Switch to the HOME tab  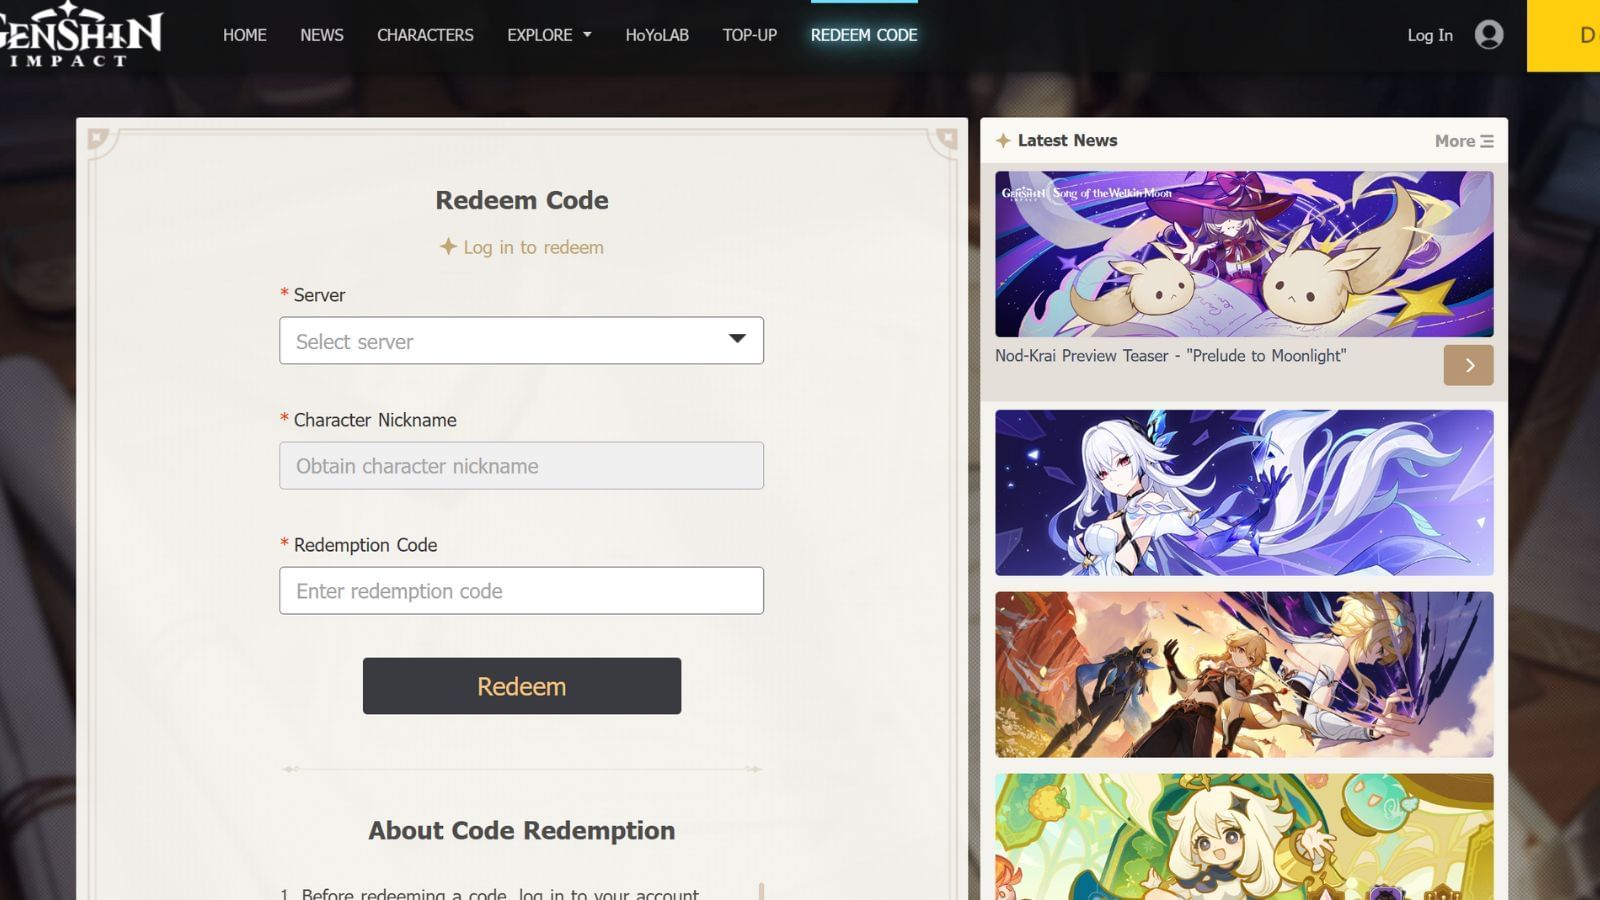tap(244, 35)
